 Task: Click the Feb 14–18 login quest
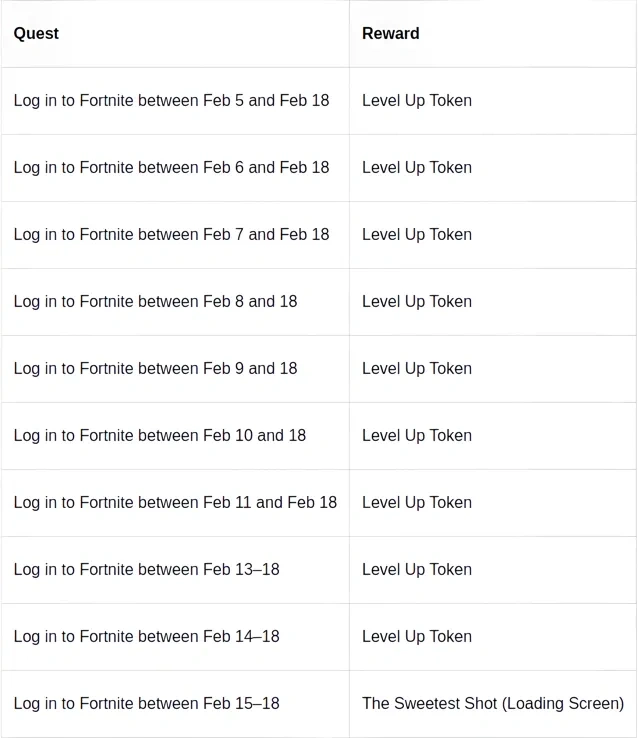click(146, 636)
